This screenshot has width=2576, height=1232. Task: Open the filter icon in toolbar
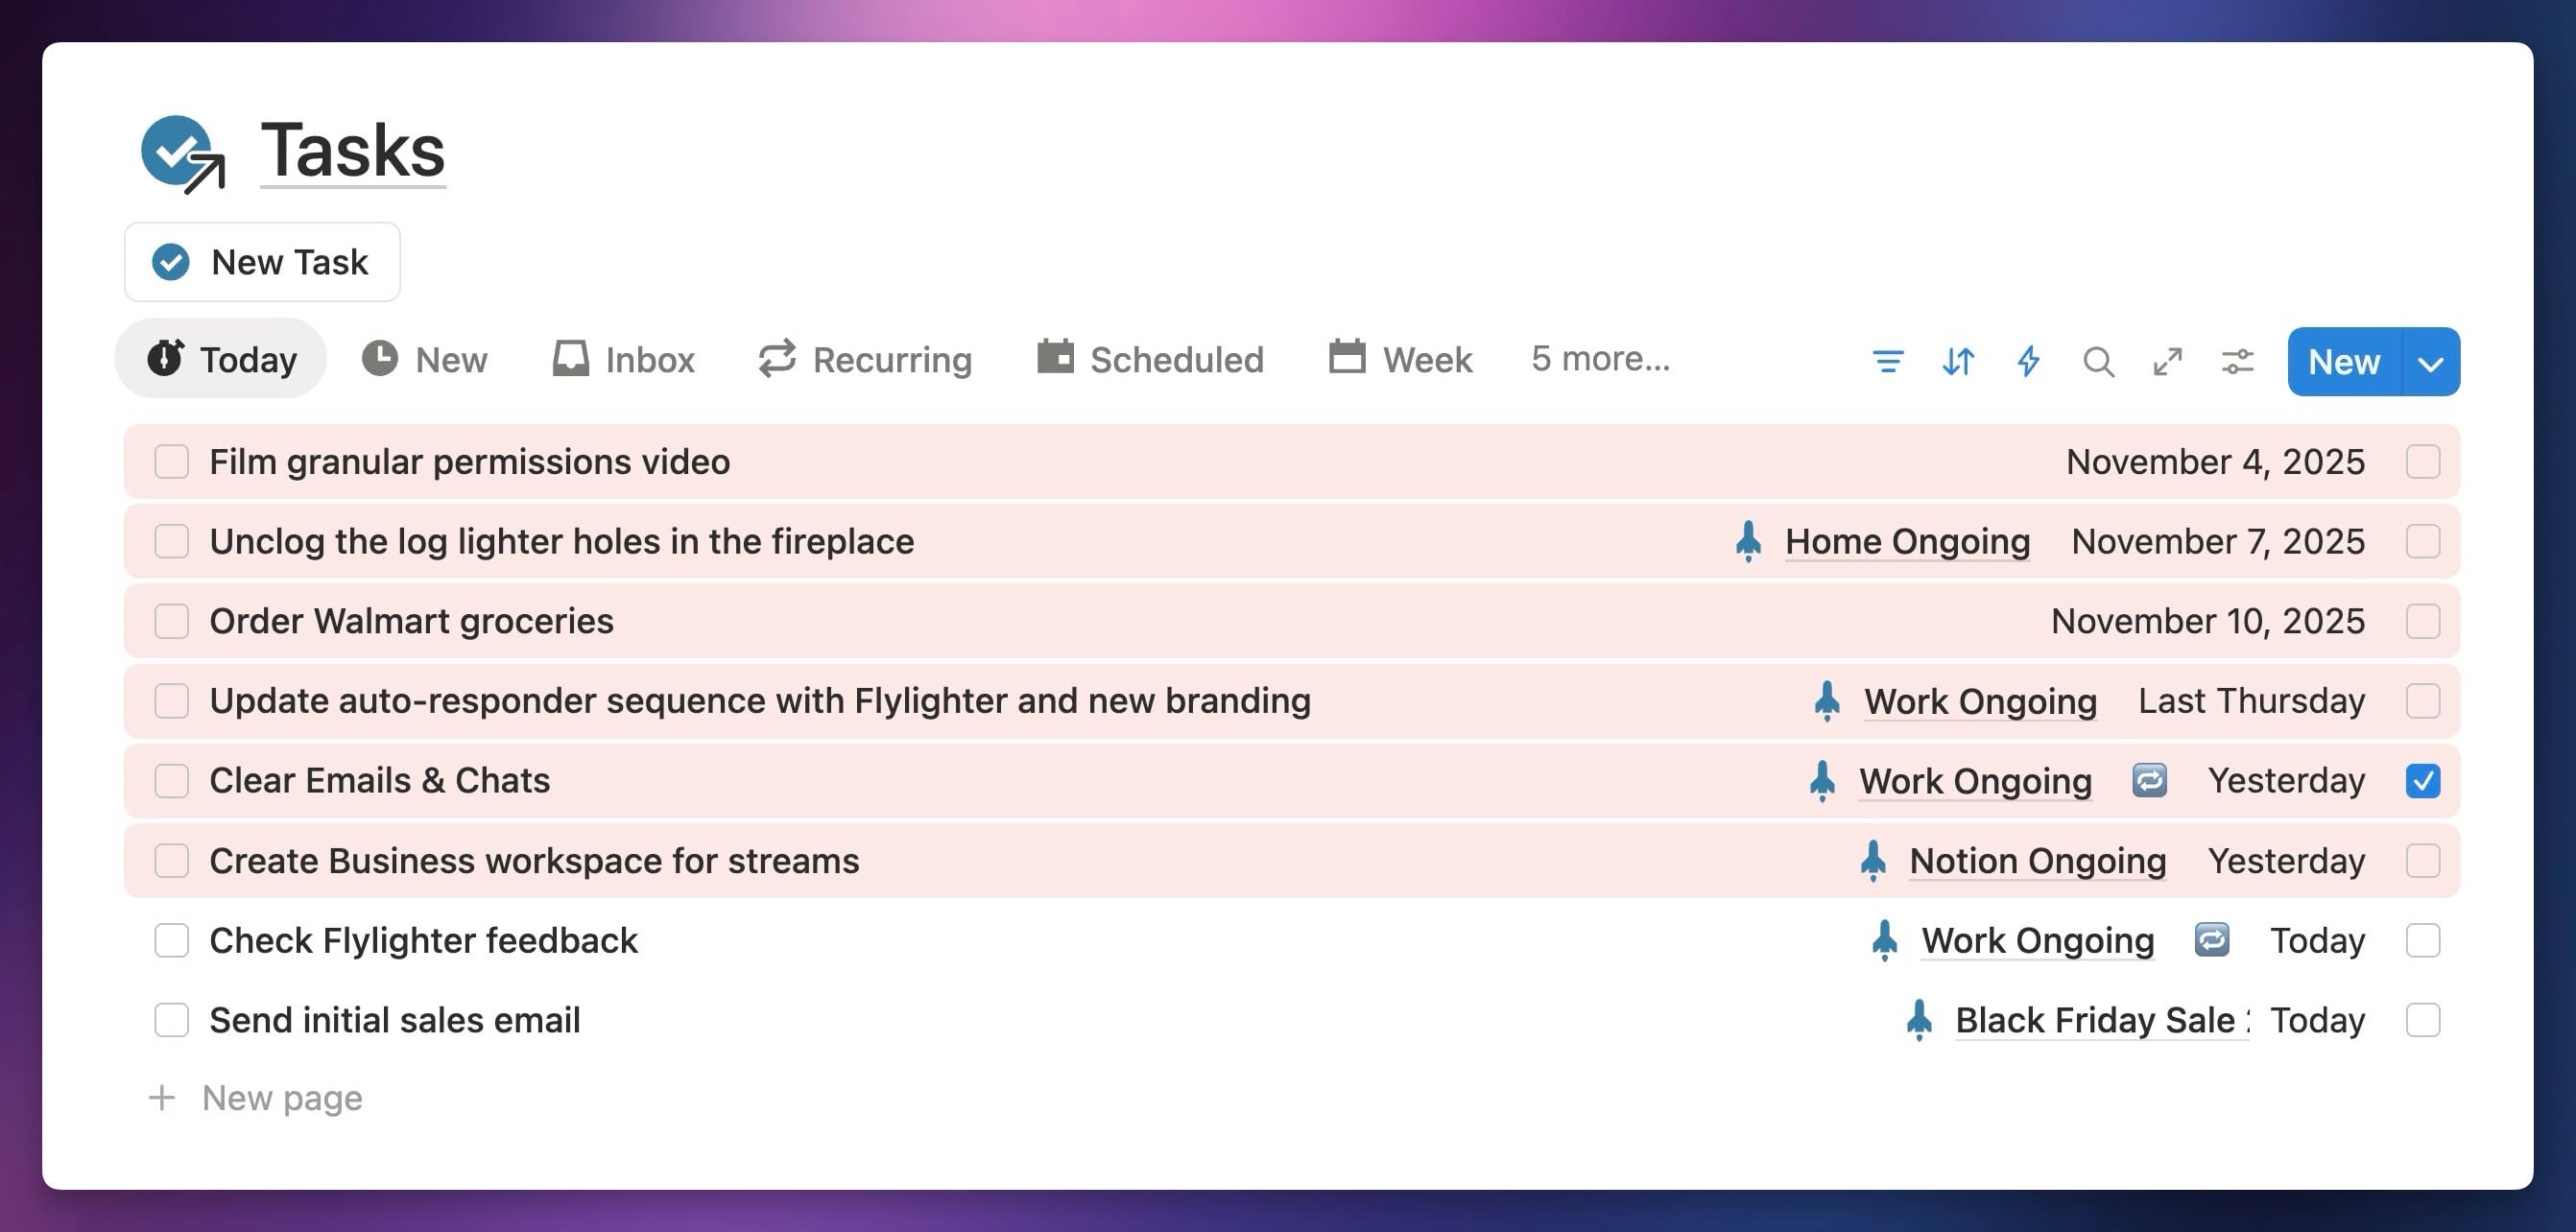point(1888,361)
